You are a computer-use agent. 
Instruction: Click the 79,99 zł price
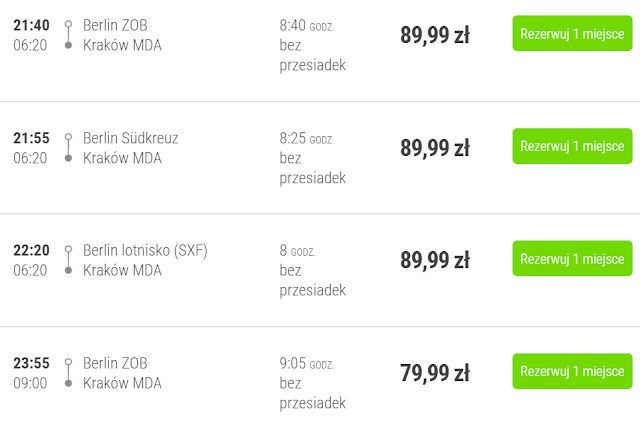(x=435, y=373)
